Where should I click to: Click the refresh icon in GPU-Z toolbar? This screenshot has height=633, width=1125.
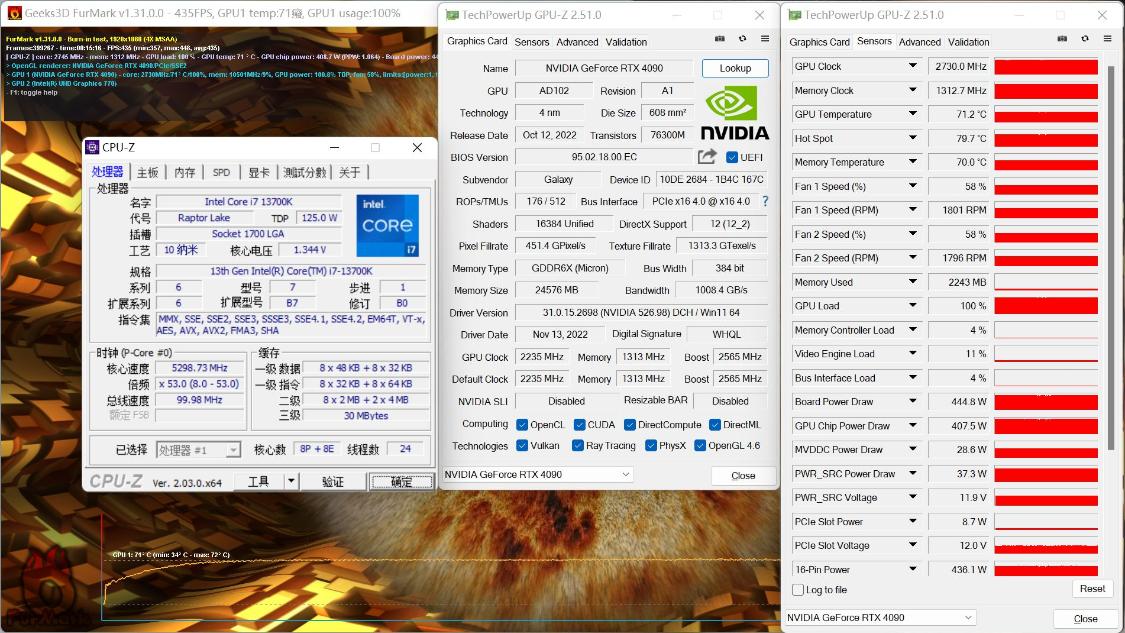pos(740,37)
